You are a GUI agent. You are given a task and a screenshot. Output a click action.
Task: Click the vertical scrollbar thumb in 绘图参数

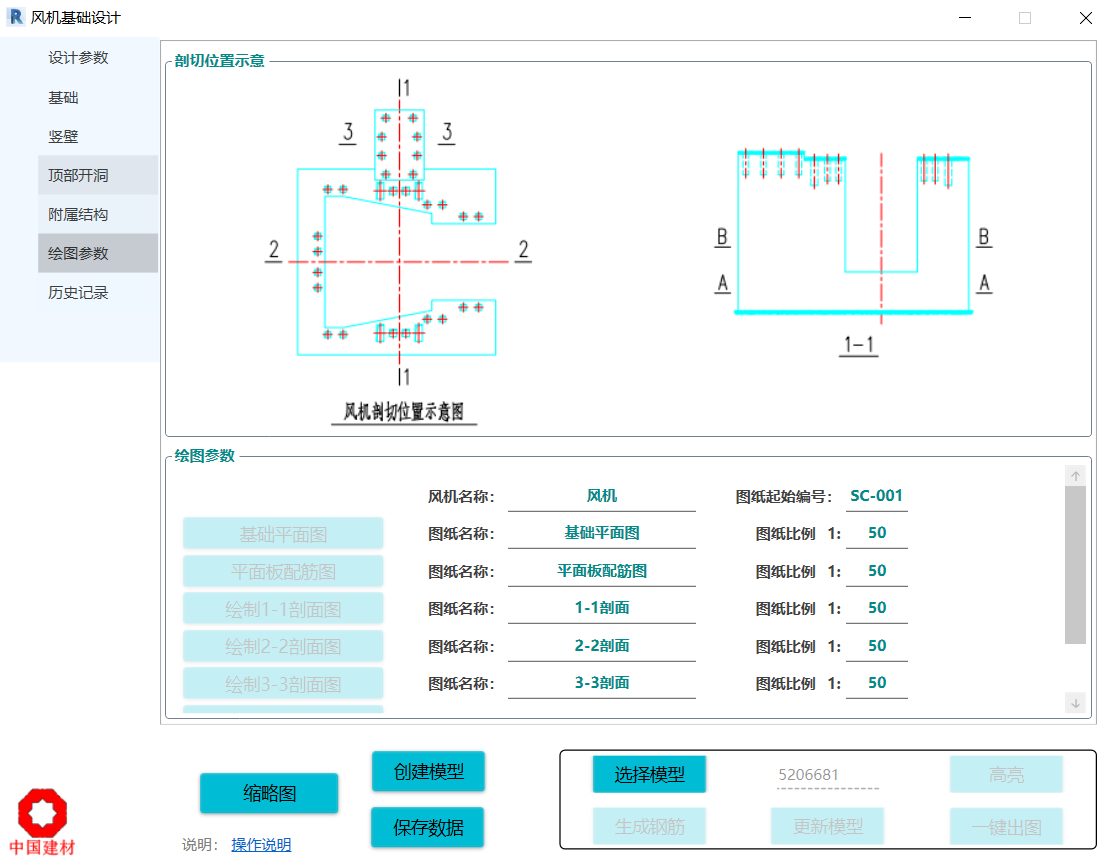1075,565
